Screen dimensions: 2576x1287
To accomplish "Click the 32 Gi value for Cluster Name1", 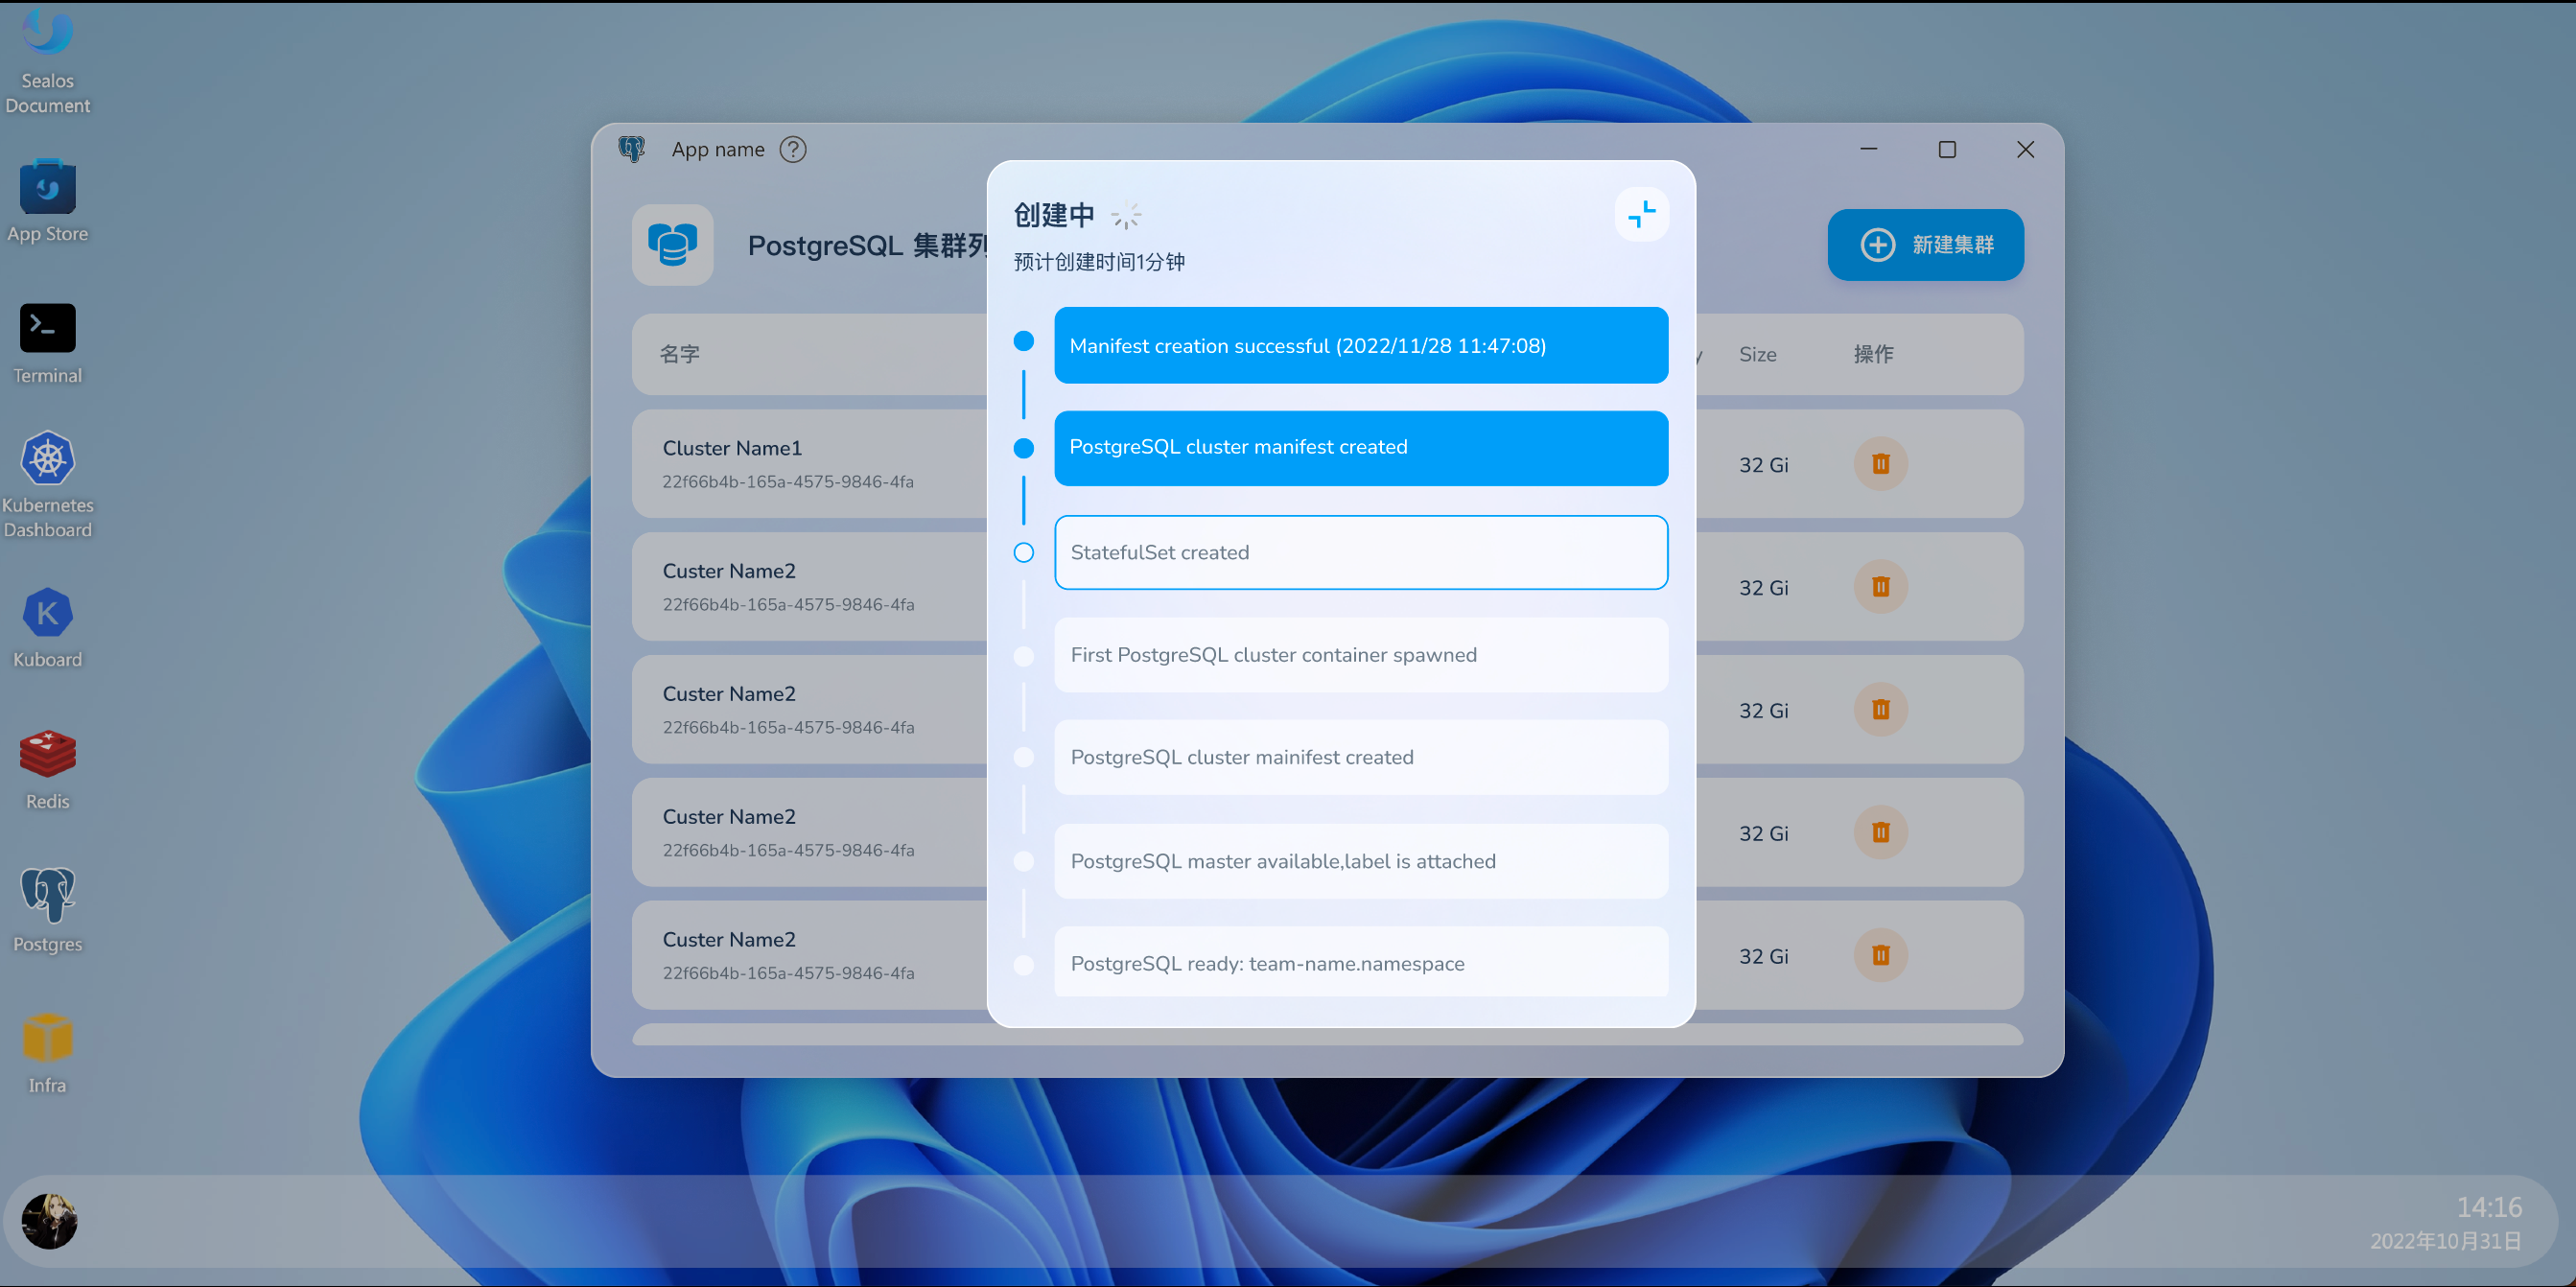I will click(x=1763, y=465).
